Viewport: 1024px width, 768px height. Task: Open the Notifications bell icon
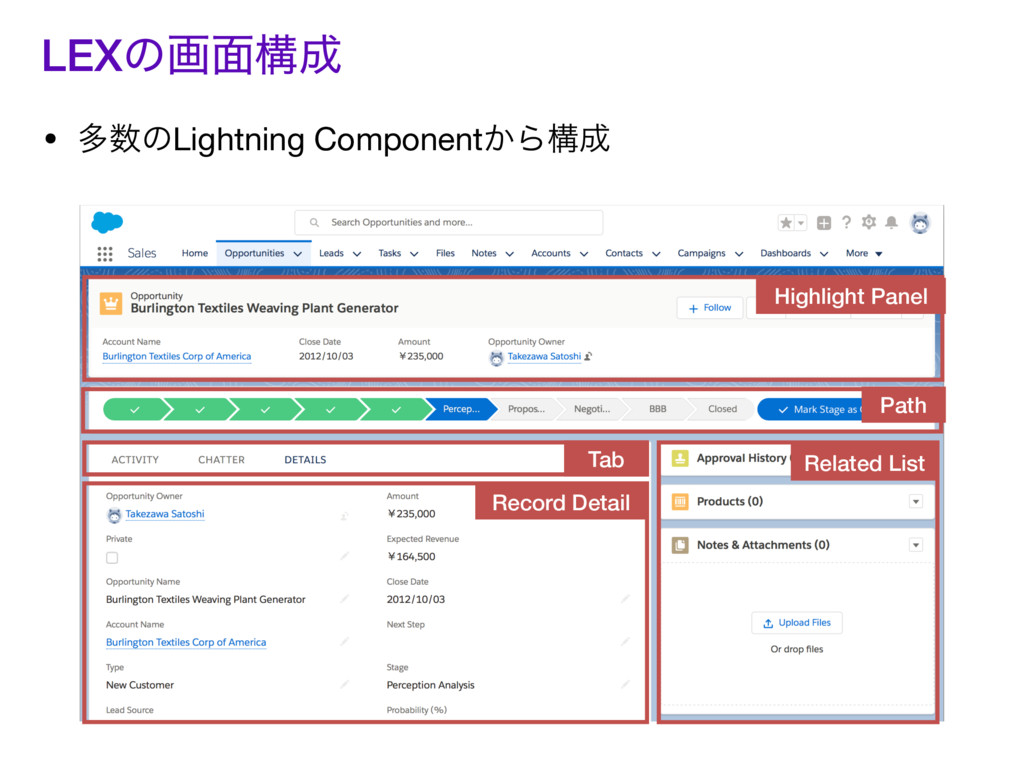click(891, 223)
